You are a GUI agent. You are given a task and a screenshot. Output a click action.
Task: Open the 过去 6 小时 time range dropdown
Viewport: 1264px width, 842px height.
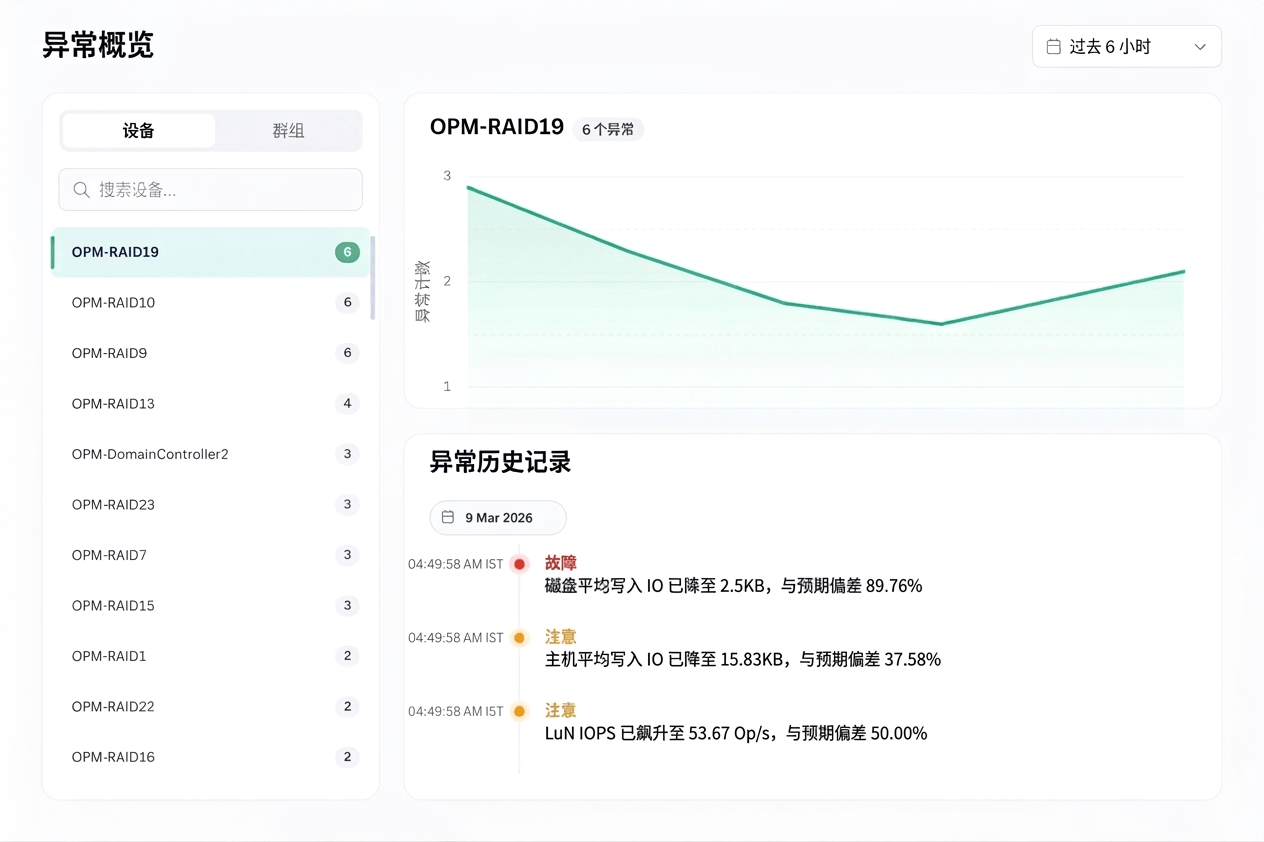[1126, 47]
